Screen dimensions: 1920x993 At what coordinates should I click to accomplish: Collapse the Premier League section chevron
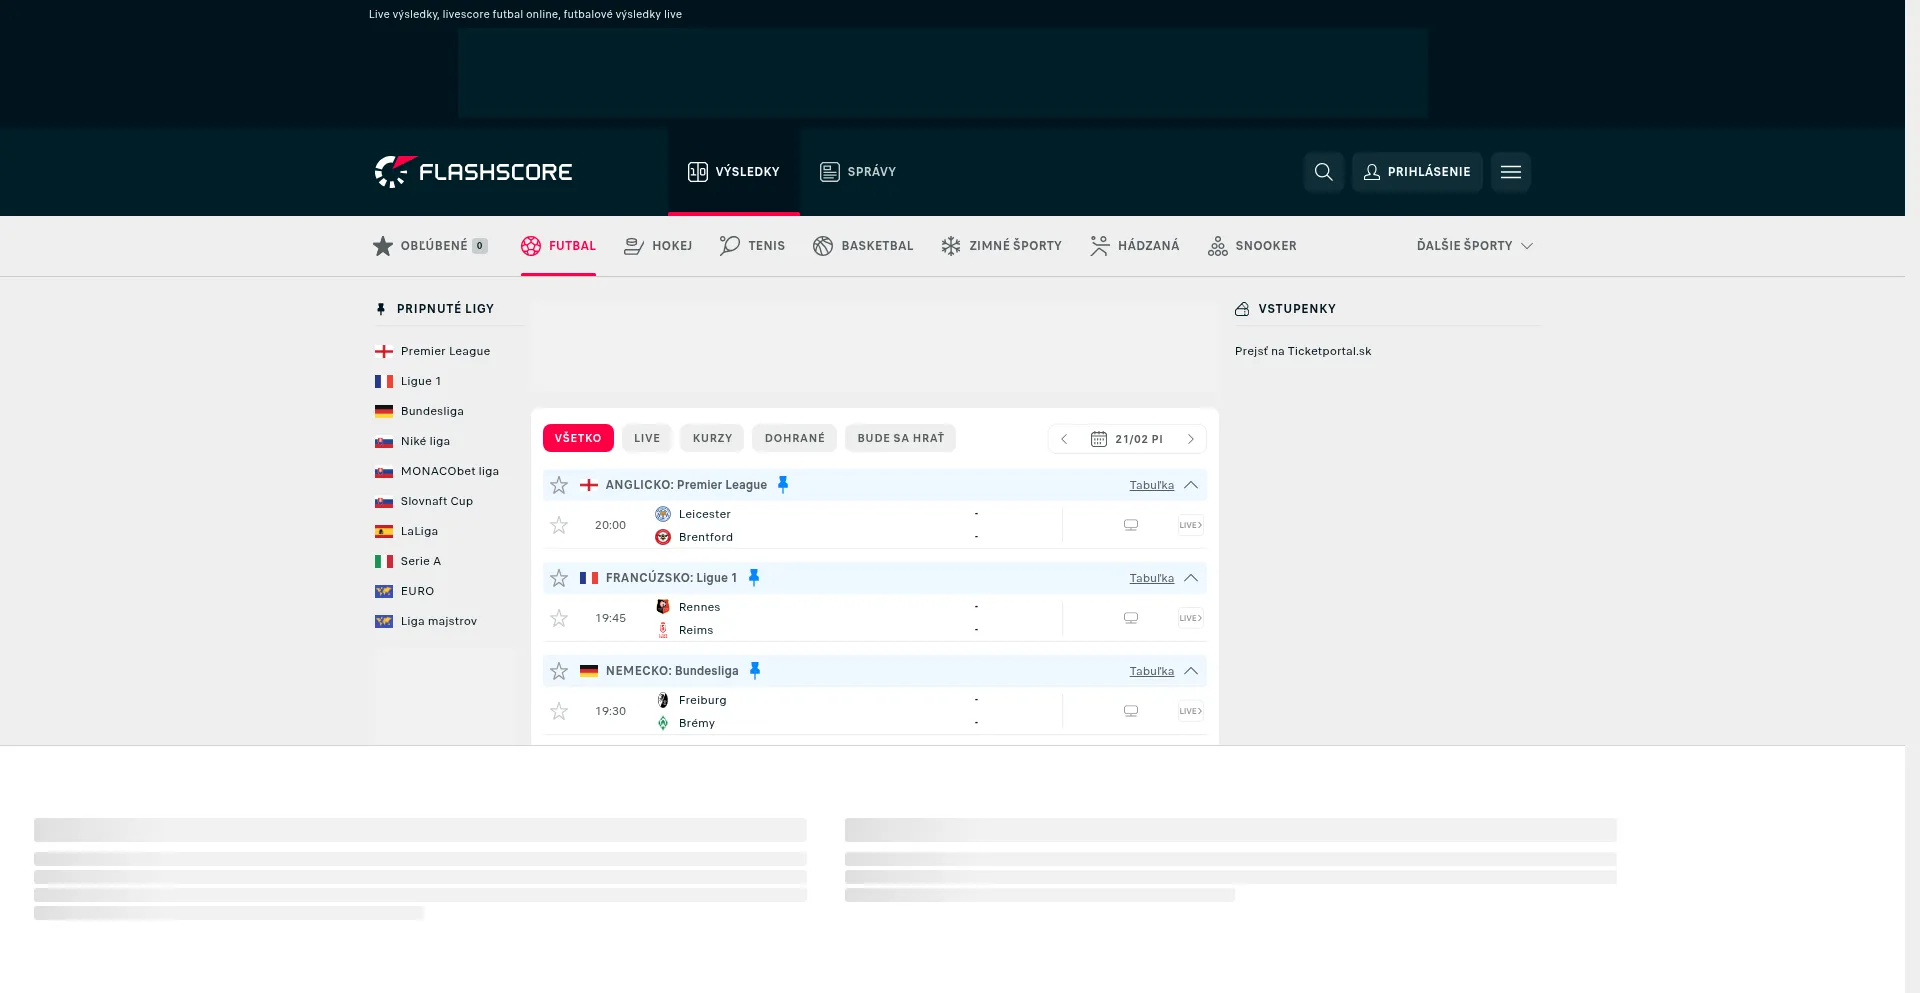(x=1191, y=485)
